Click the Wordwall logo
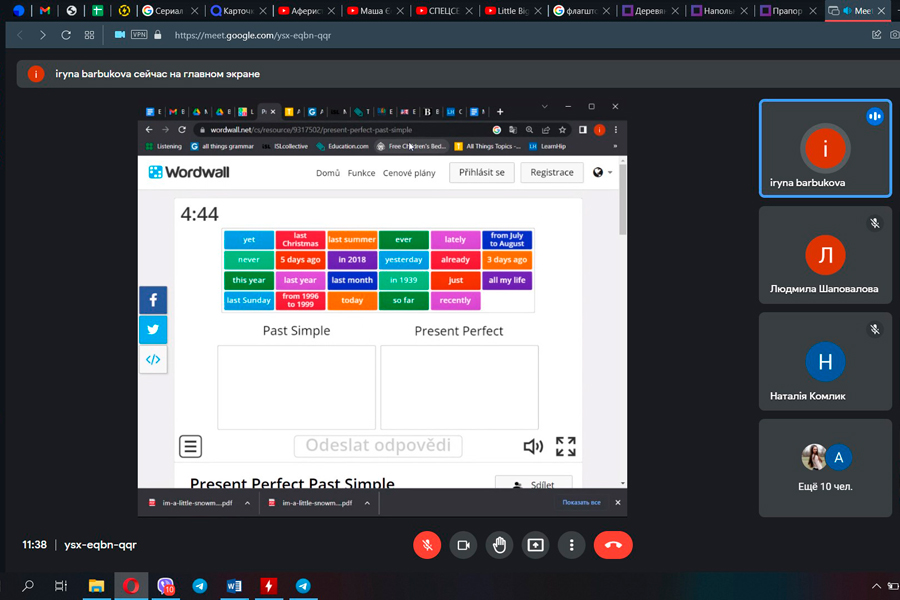Screen dimensions: 900x600 coord(189,172)
